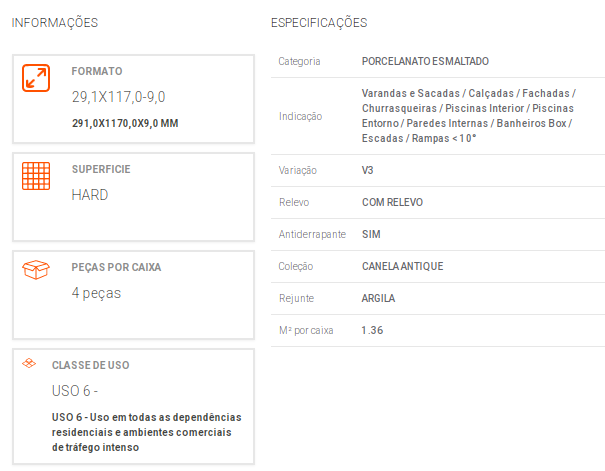Click the Superficie grid icon
Viewport: 605px width, 471px height.
(36, 176)
